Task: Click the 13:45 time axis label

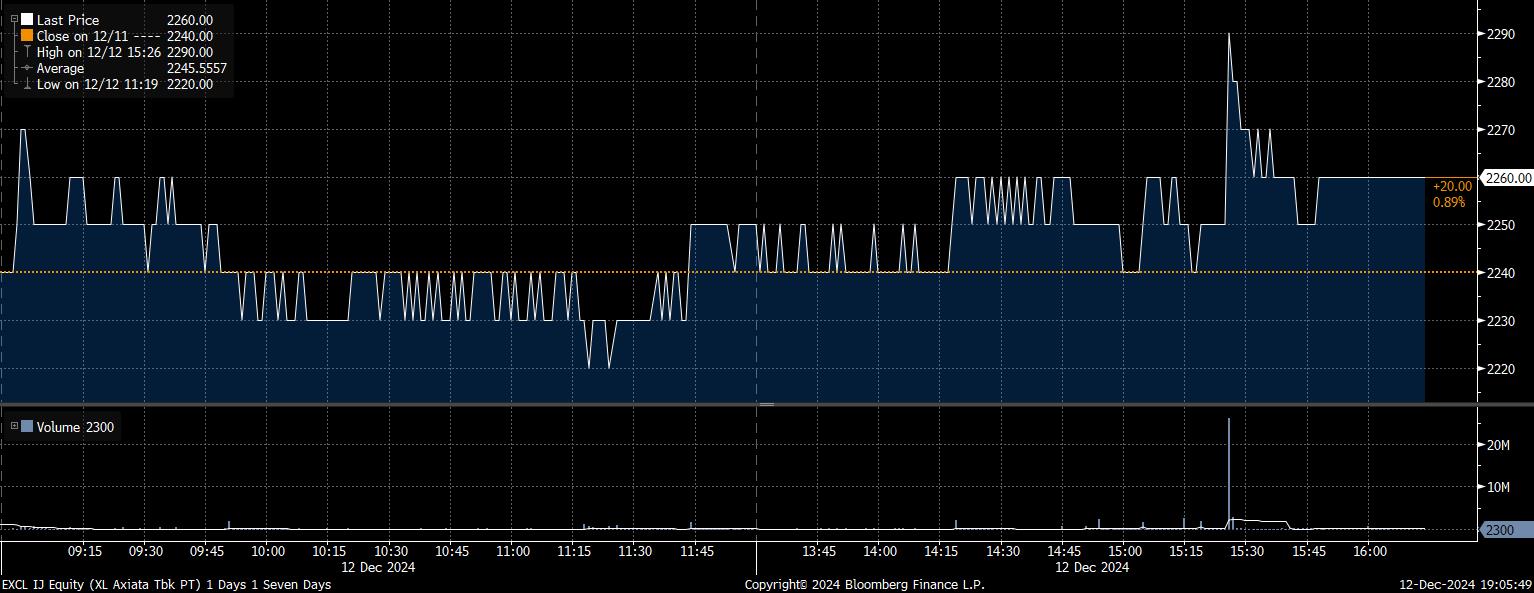Action: click(x=819, y=551)
